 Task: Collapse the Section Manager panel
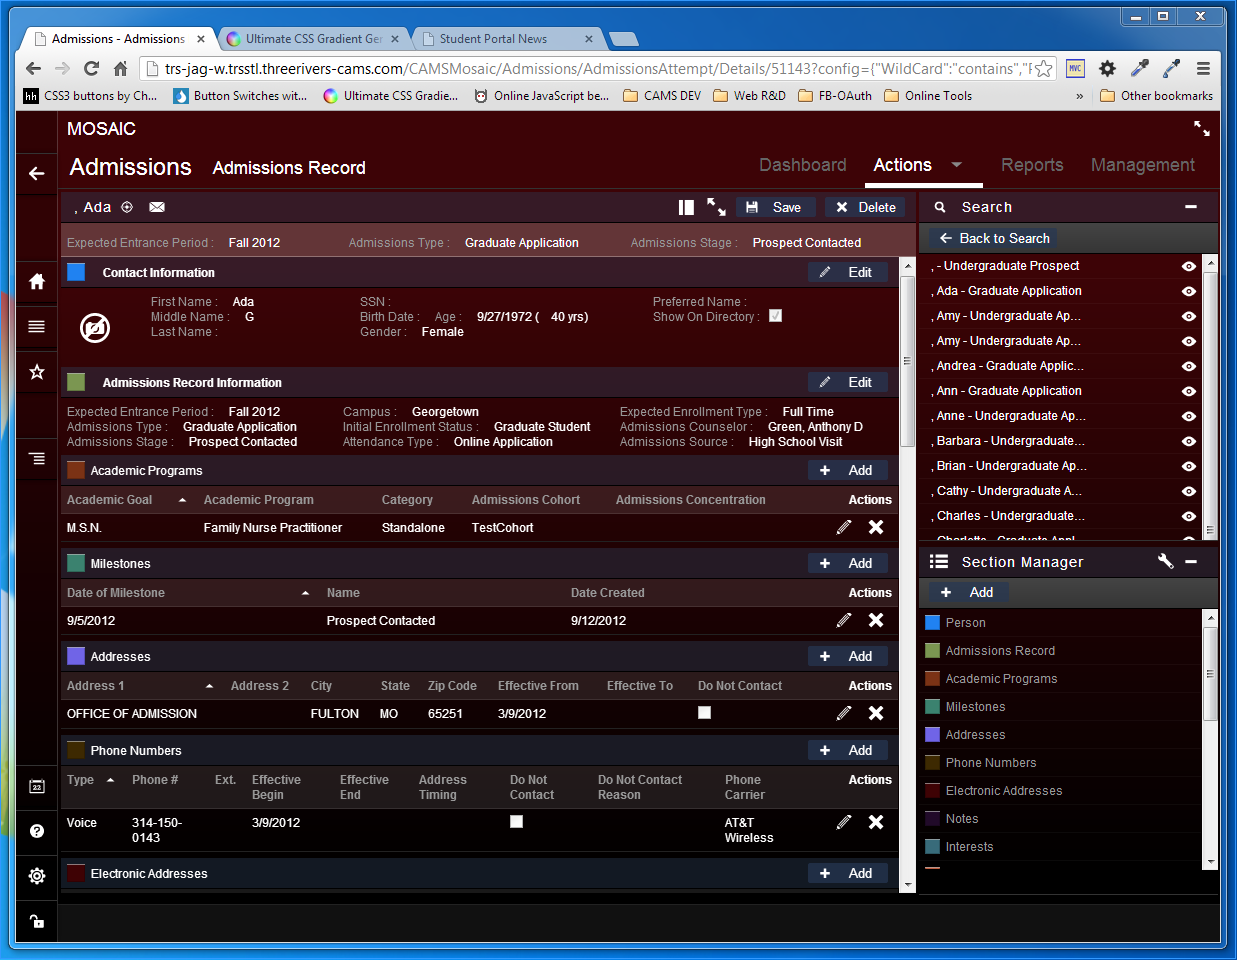click(1190, 562)
